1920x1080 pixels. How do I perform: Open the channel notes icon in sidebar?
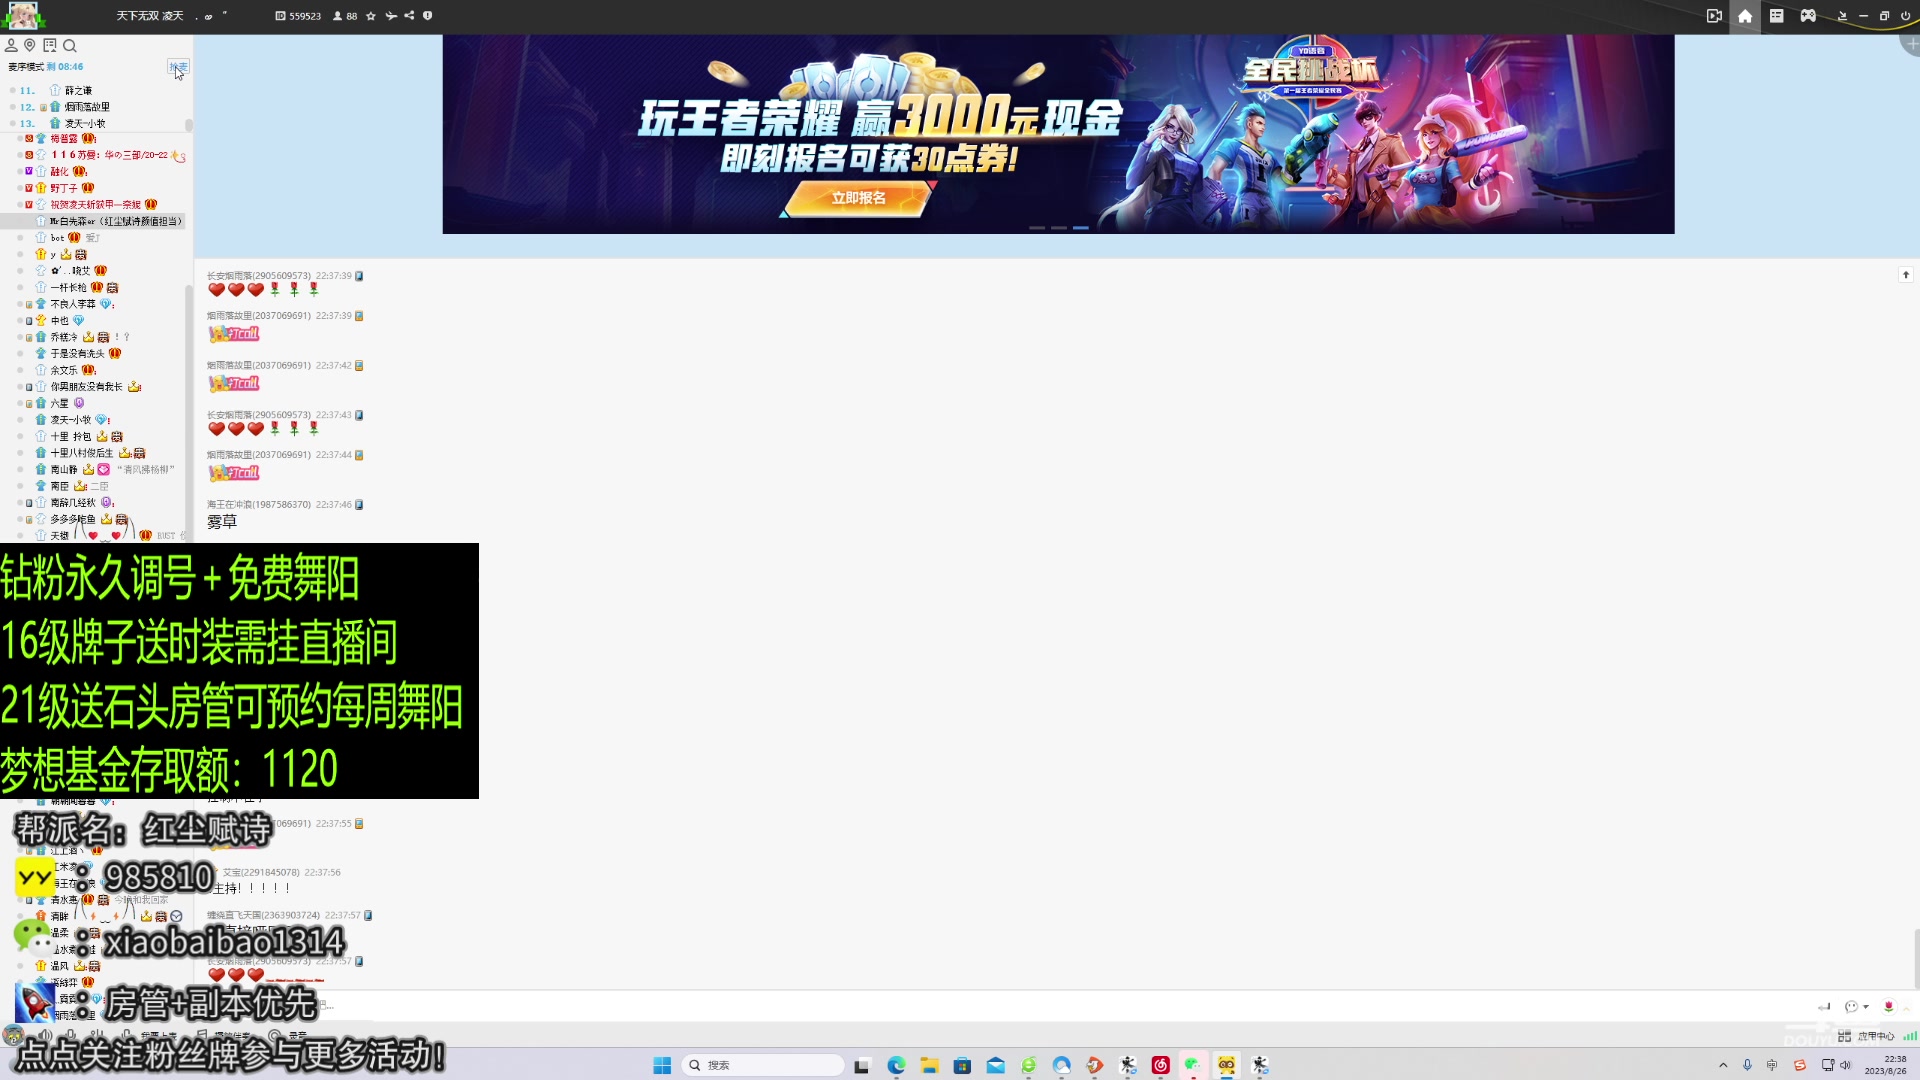tap(50, 45)
